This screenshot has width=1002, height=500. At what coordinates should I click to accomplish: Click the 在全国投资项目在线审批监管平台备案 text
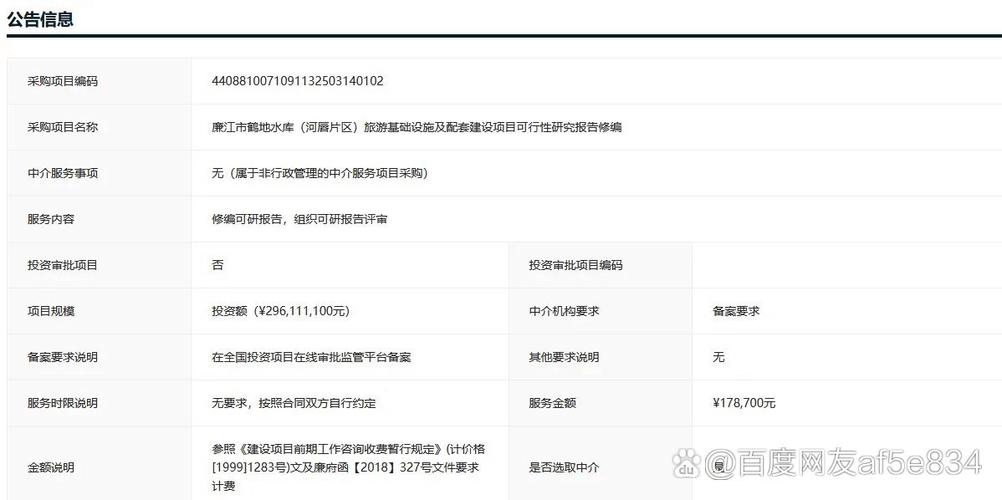(x=311, y=357)
